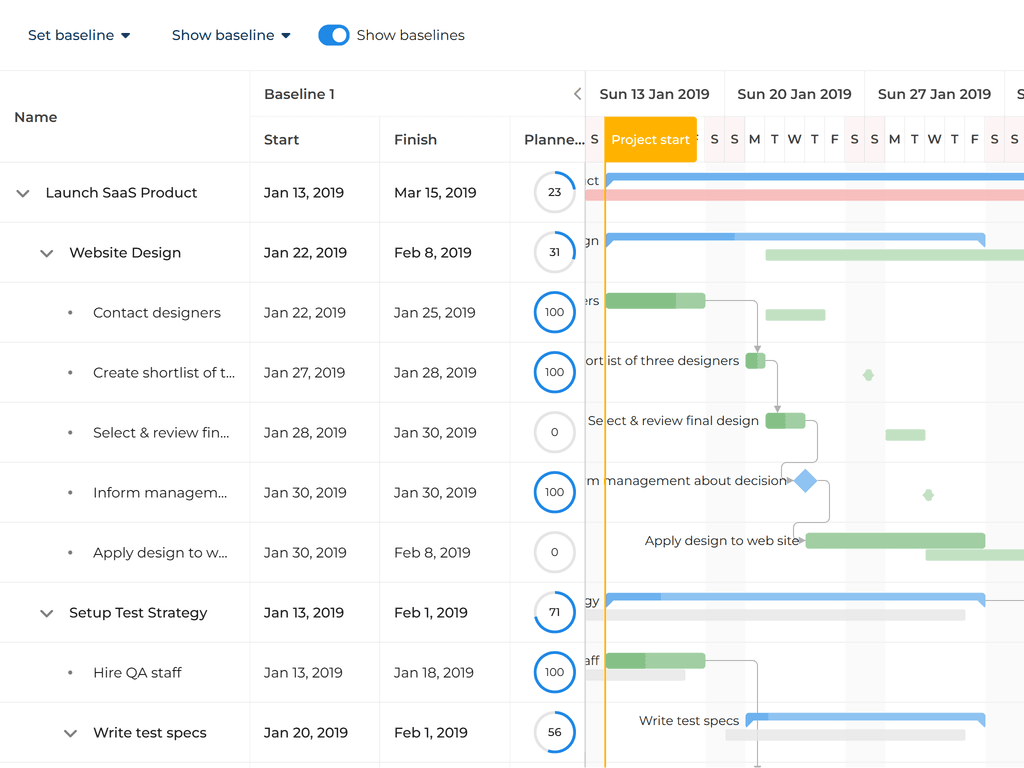Click the 71% progress circle for Setup Test Strategy
The image size is (1024, 768).
coord(554,612)
